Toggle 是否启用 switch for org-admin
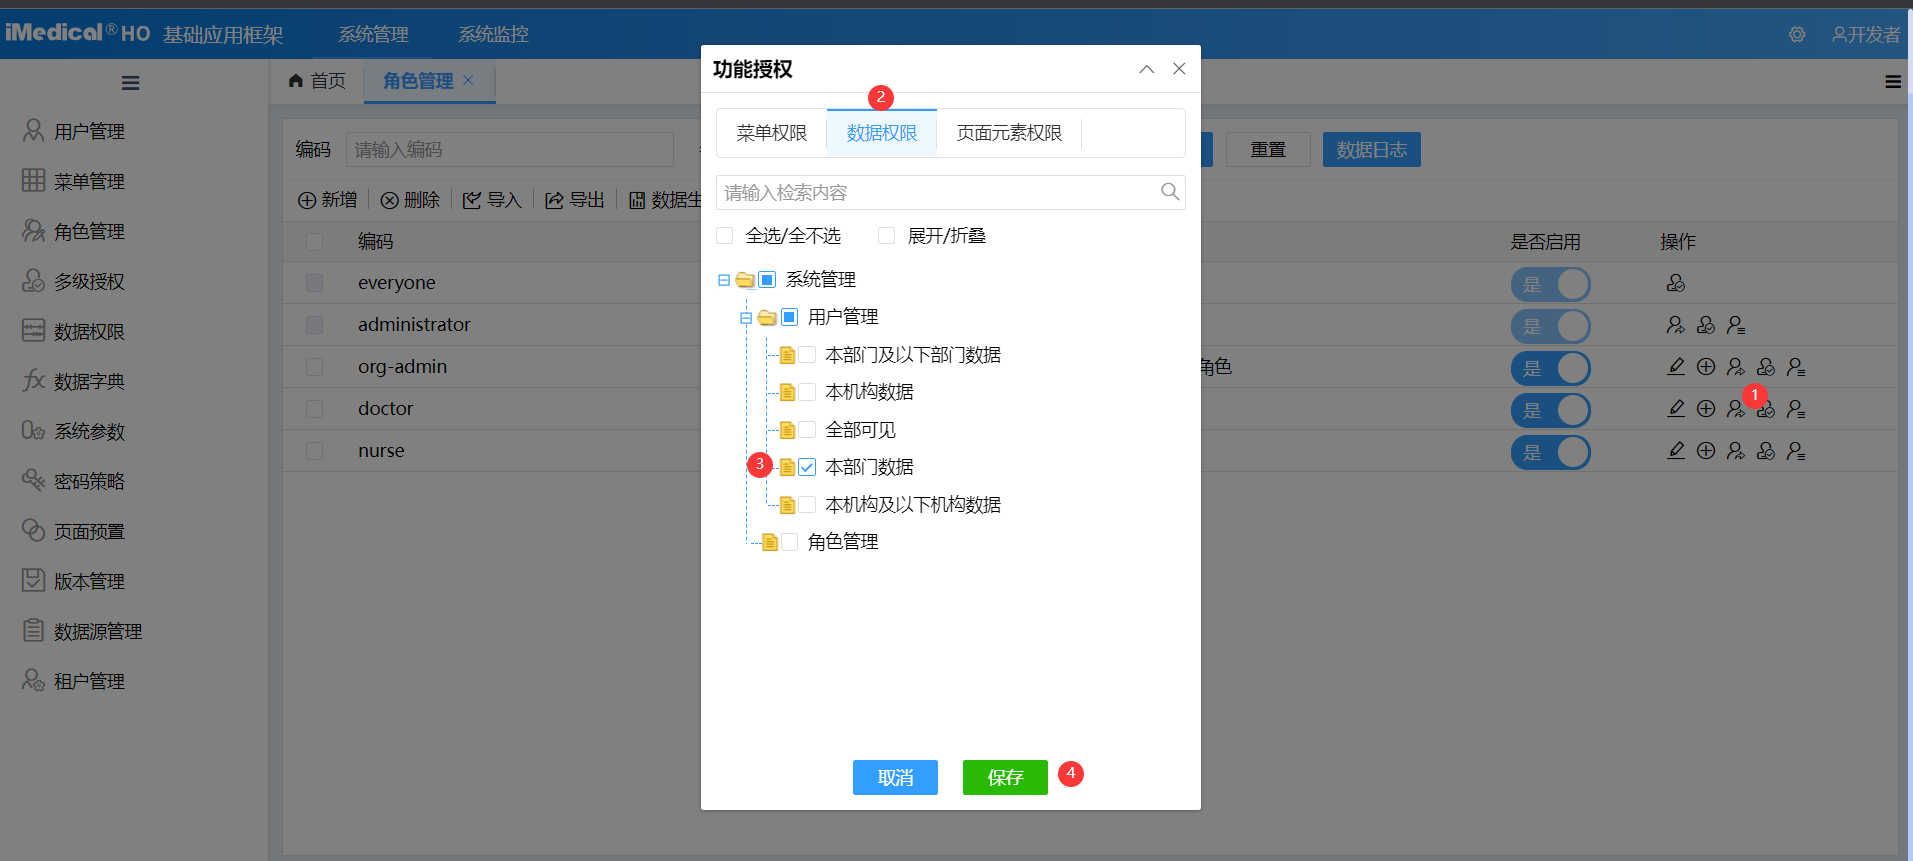This screenshot has height=861, width=1913. pos(1550,368)
